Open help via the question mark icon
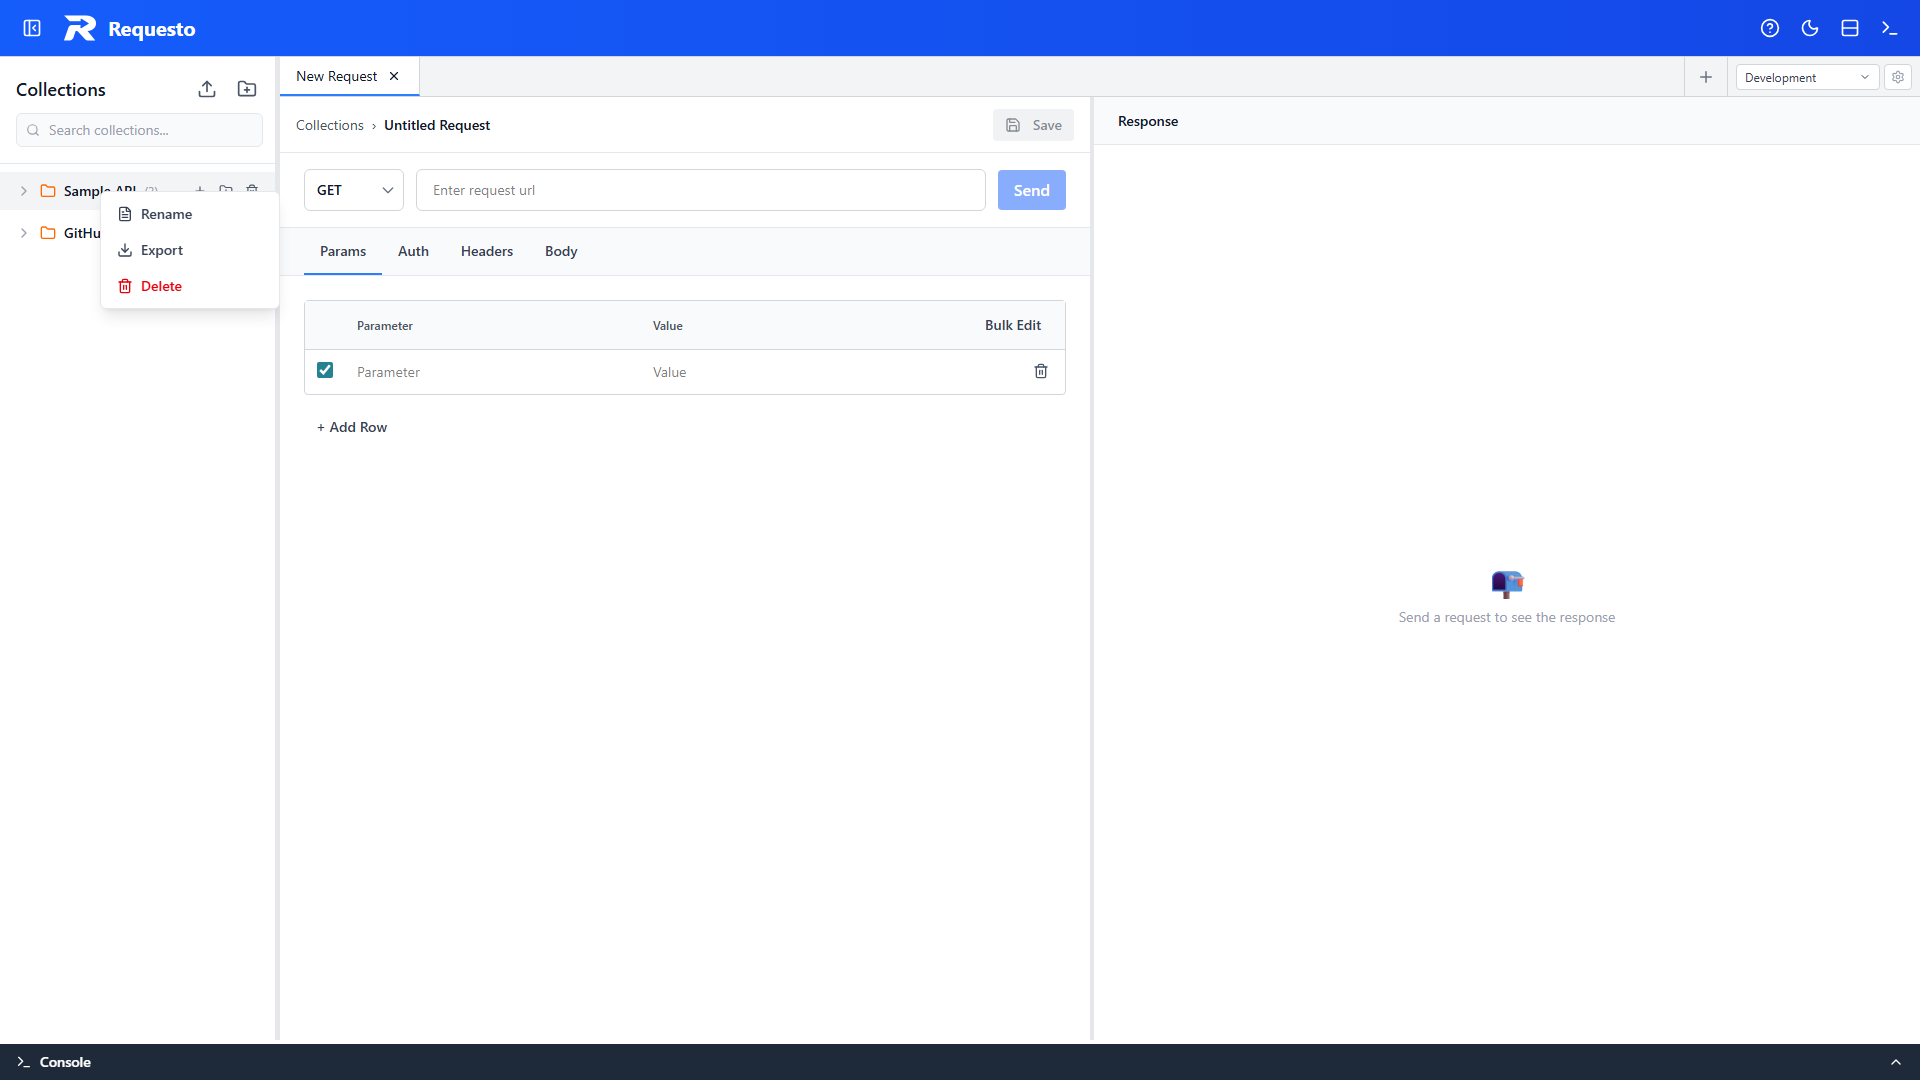This screenshot has height=1080, width=1920. click(1770, 28)
